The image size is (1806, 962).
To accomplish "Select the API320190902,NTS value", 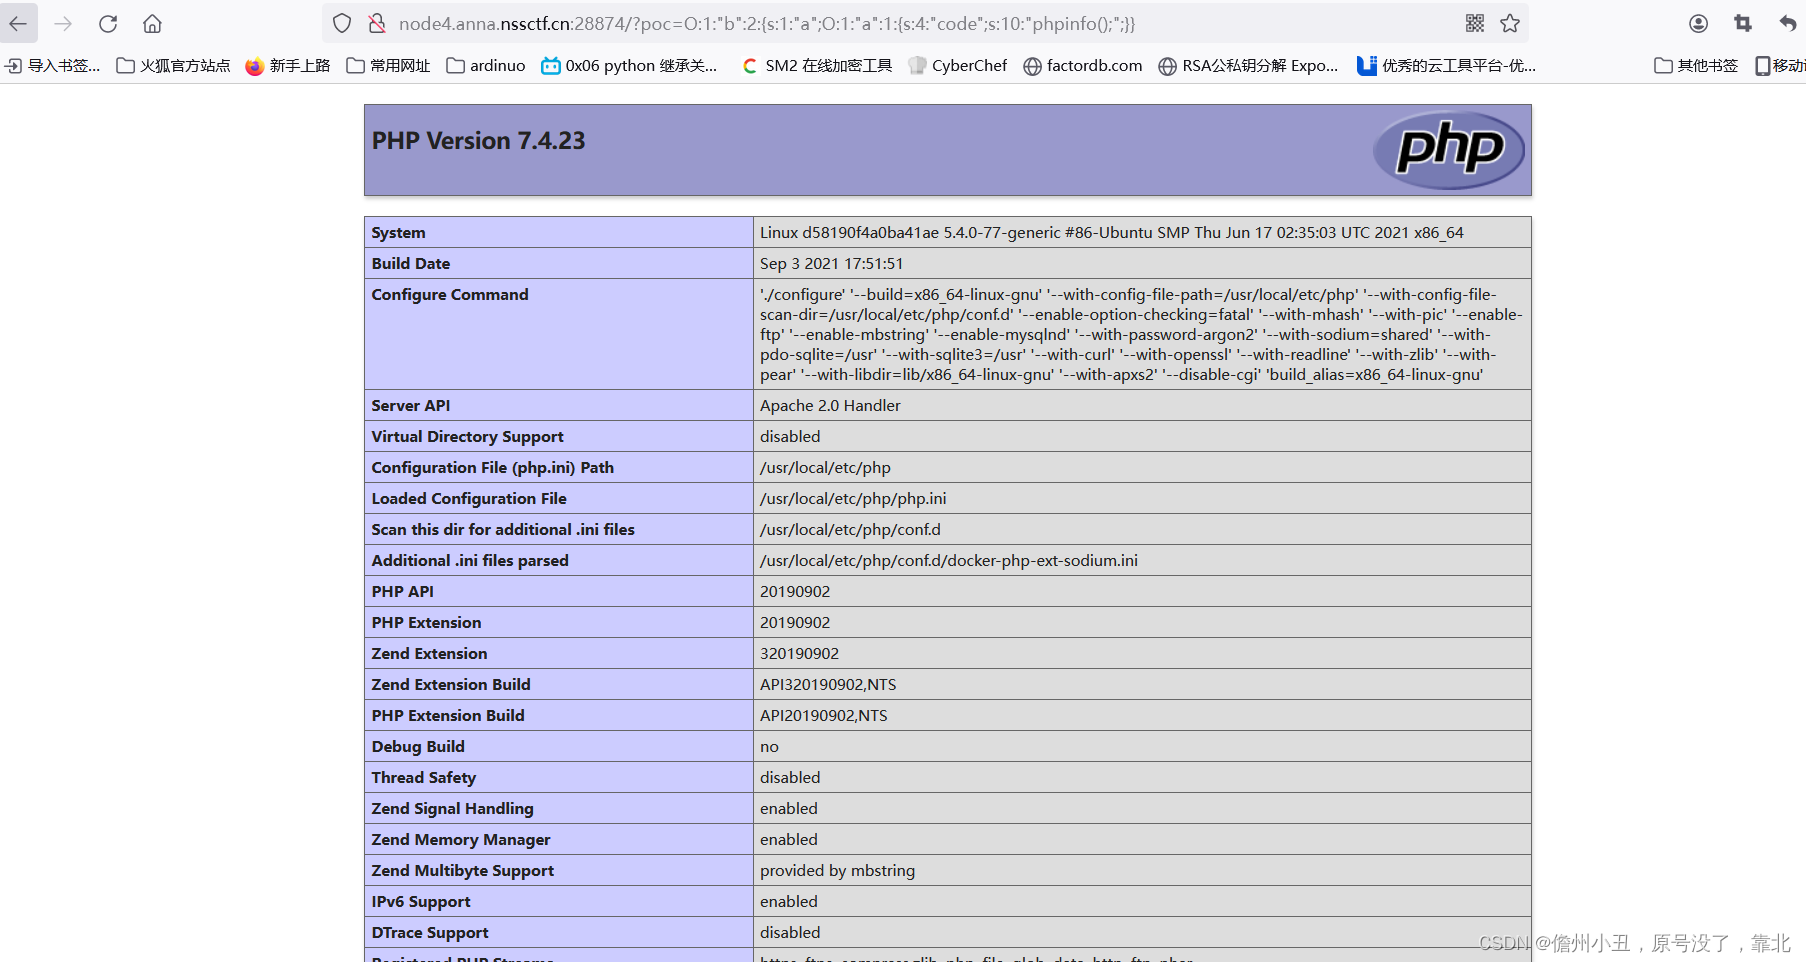I will 828,684.
